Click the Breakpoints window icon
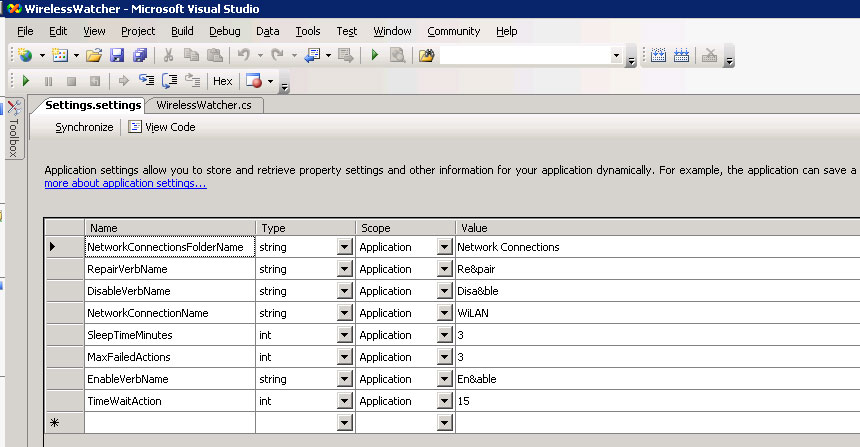The height and width of the screenshot is (447, 860). [x=254, y=81]
